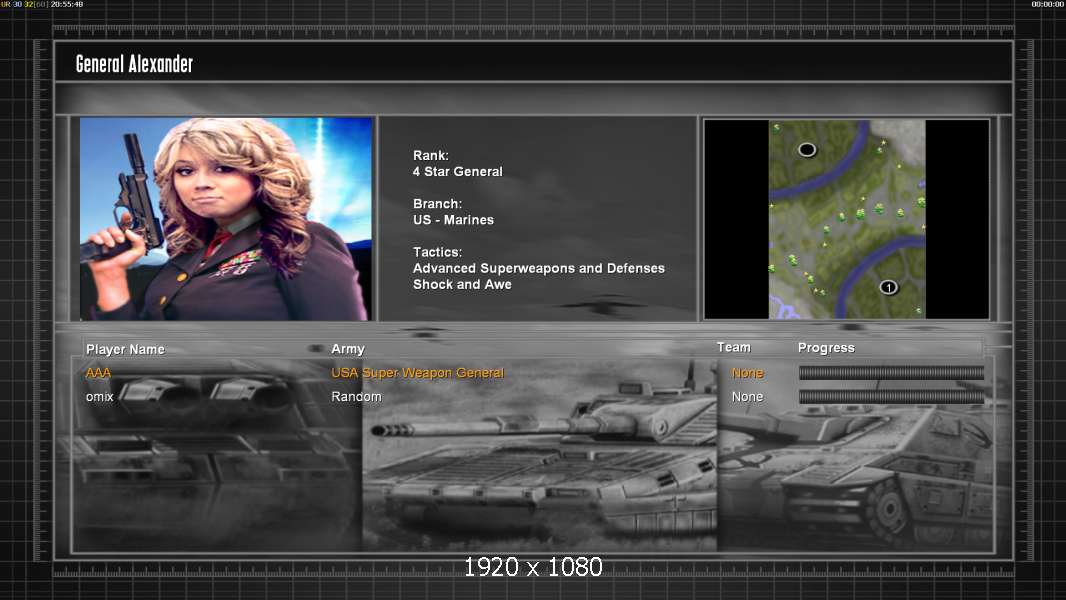
Task: Click the Progress column header
Action: click(826, 348)
